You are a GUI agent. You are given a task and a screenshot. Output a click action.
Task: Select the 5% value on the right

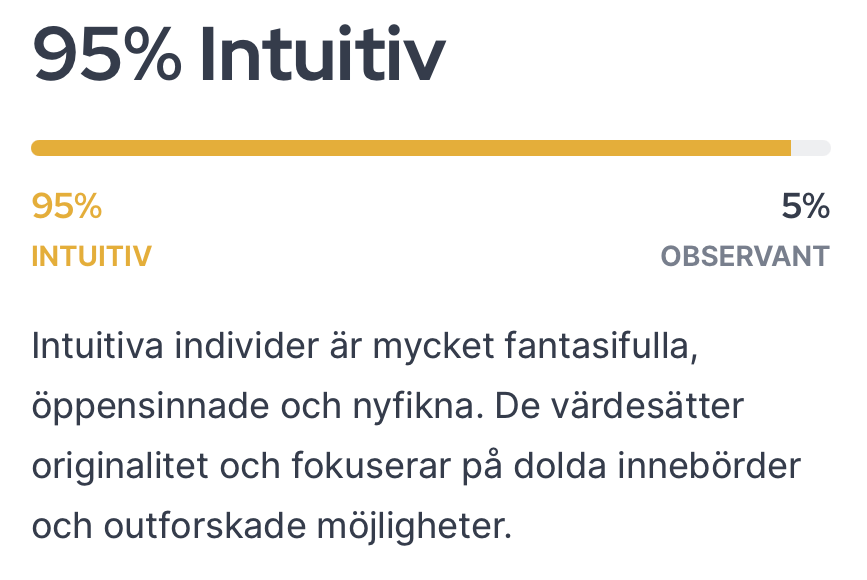(805, 207)
